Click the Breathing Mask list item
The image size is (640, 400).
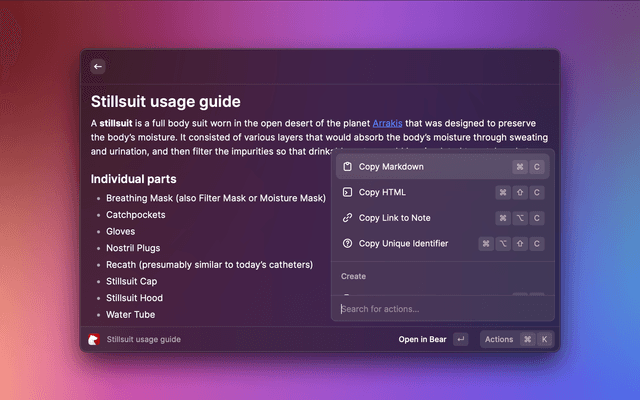point(216,198)
